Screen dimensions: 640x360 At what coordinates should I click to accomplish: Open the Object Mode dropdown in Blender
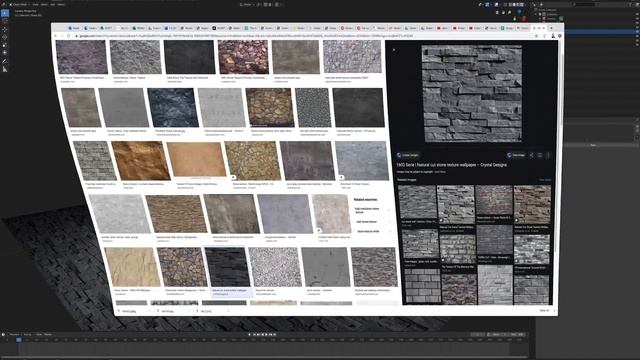pyautogui.click(x=21, y=4)
